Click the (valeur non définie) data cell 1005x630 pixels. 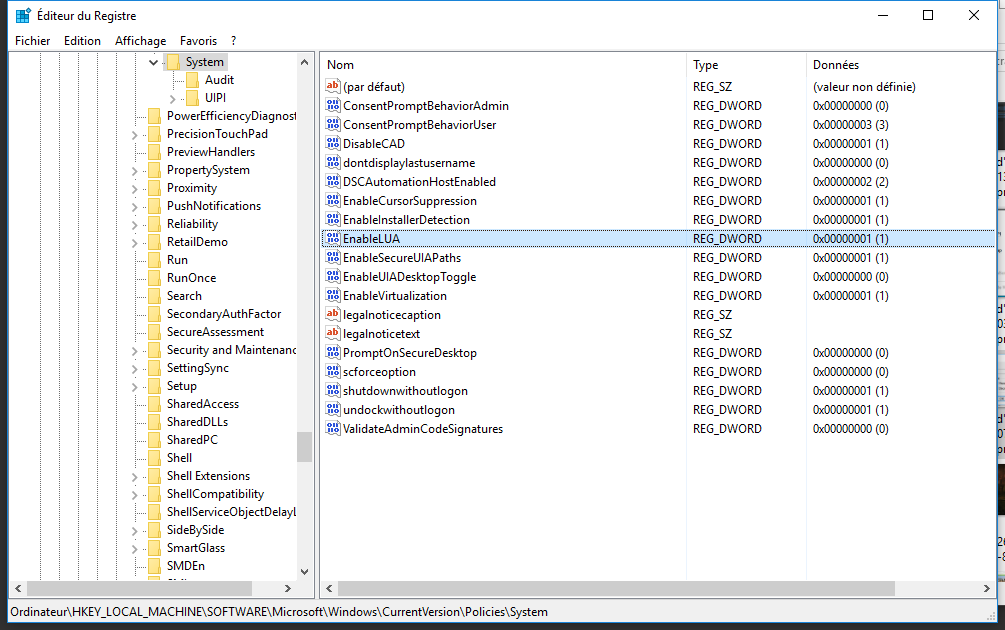click(x=864, y=87)
